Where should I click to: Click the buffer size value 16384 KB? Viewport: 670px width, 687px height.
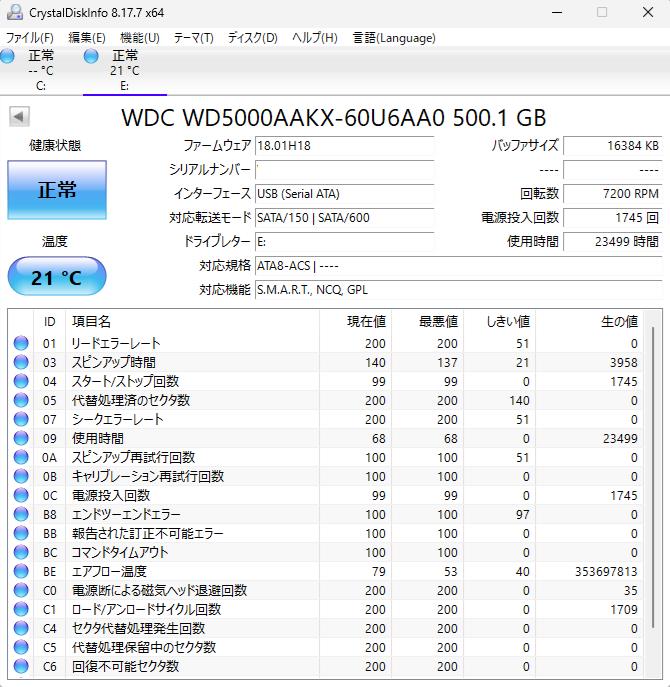click(613, 145)
